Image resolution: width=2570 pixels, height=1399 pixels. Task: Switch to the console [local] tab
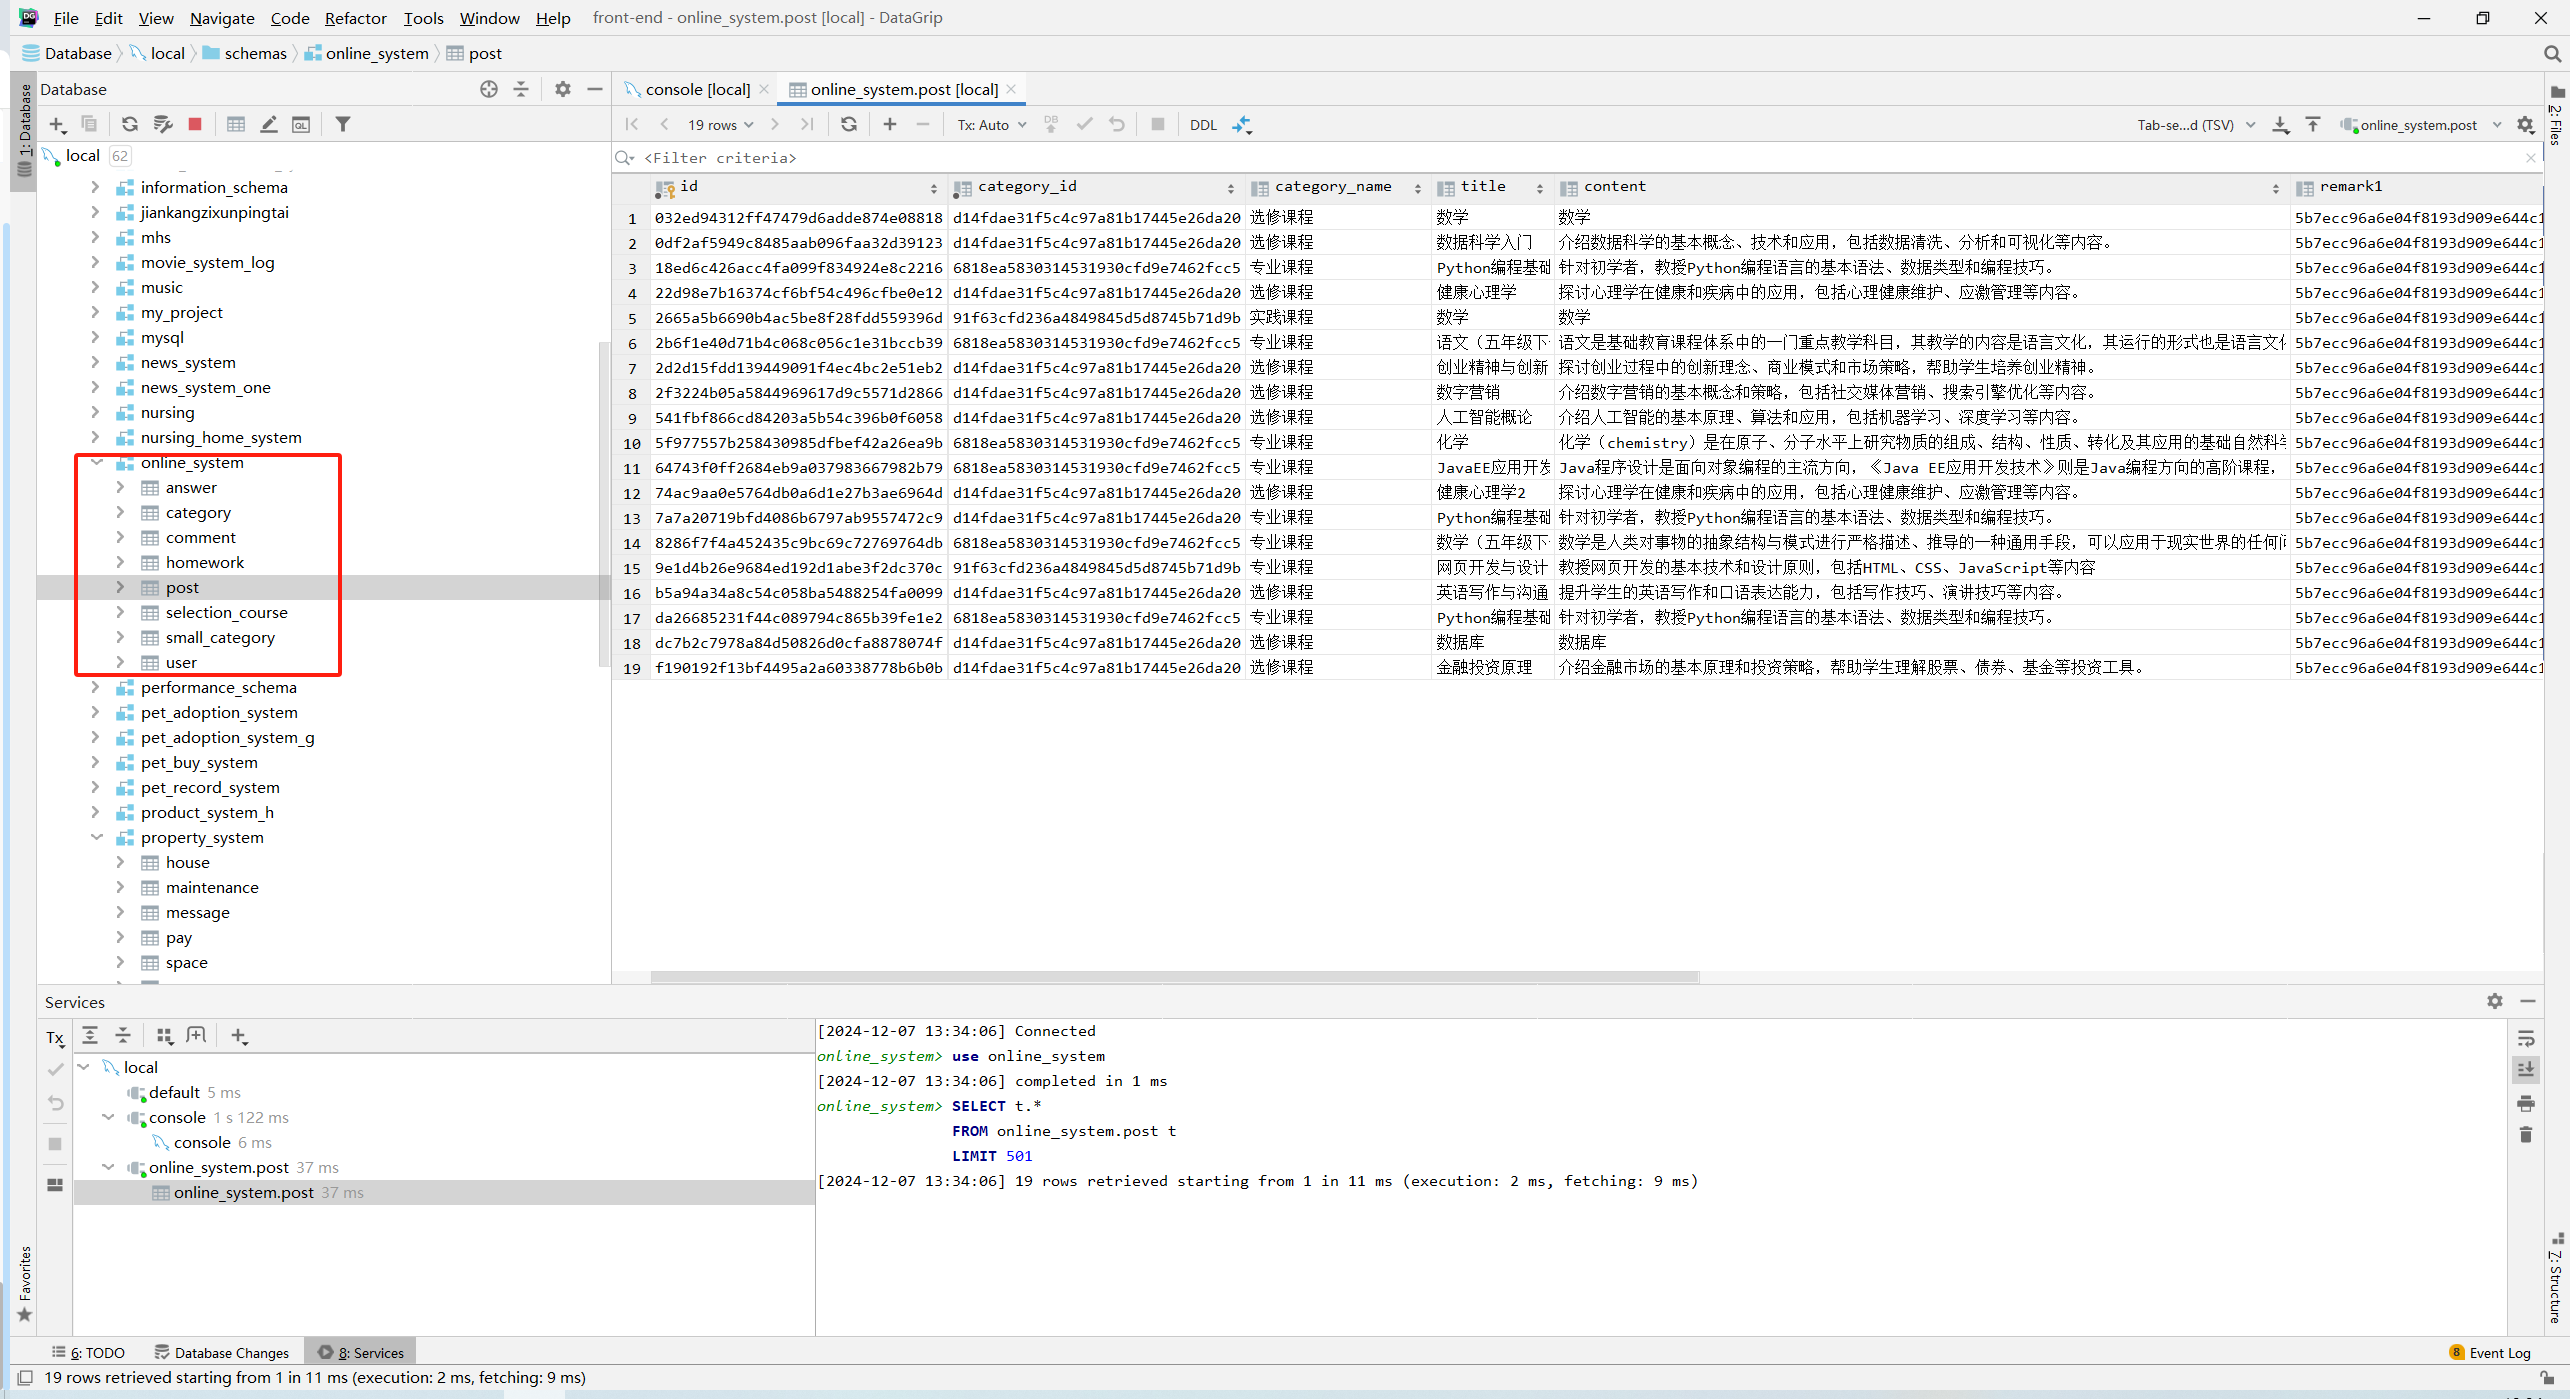pyautogui.click(x=697, y=89)
